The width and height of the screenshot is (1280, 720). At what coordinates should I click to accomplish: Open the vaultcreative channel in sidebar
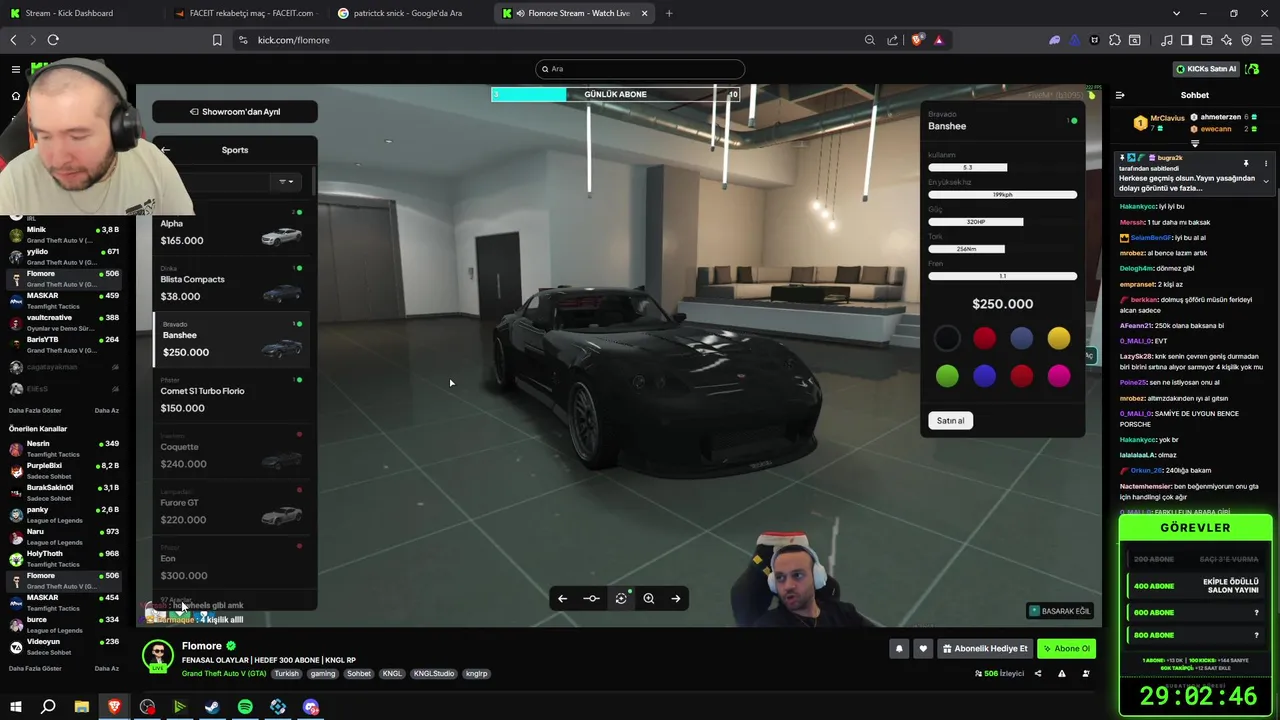[x=63, y=322]
